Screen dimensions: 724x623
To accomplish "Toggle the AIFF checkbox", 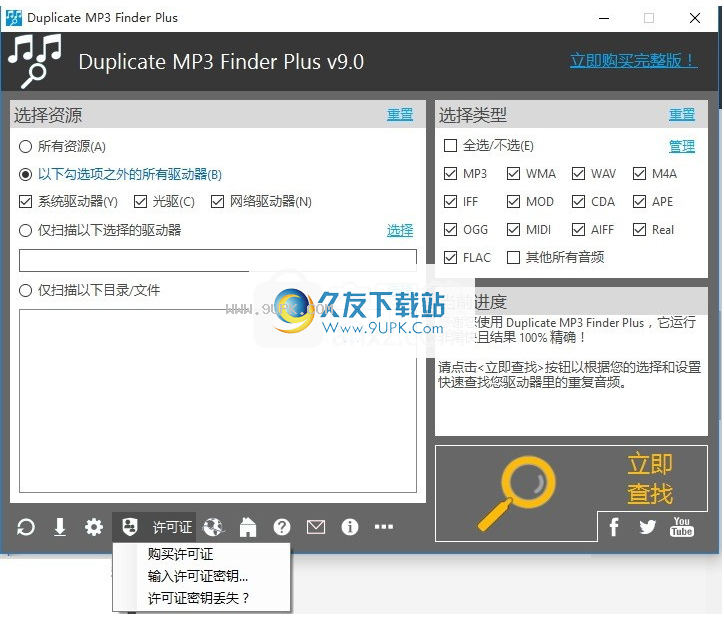I will coord(579,230).
